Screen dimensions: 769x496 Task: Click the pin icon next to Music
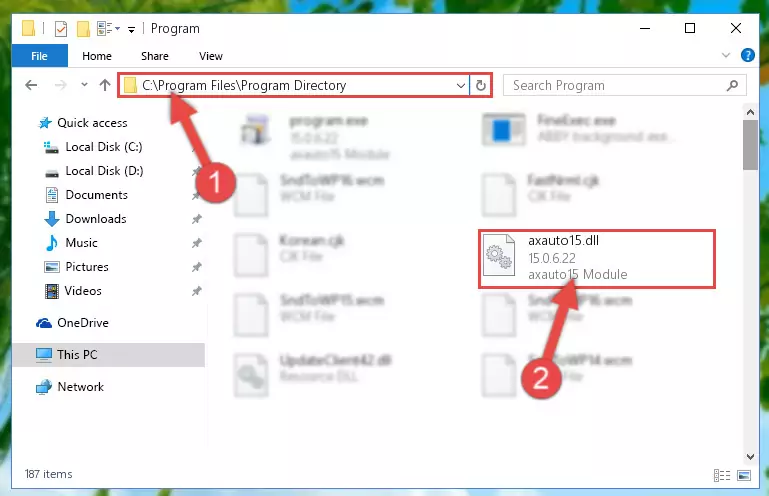[197, 243]
